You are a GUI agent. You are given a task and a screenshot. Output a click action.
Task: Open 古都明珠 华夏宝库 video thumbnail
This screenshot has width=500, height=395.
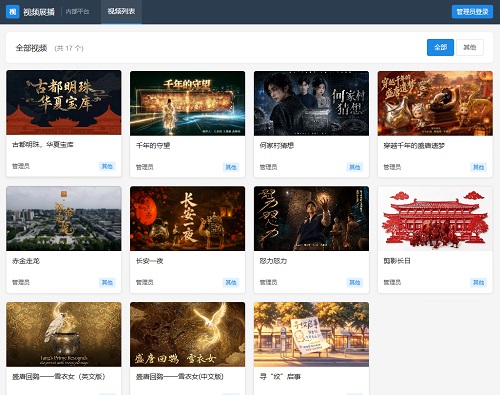(64, 102)
